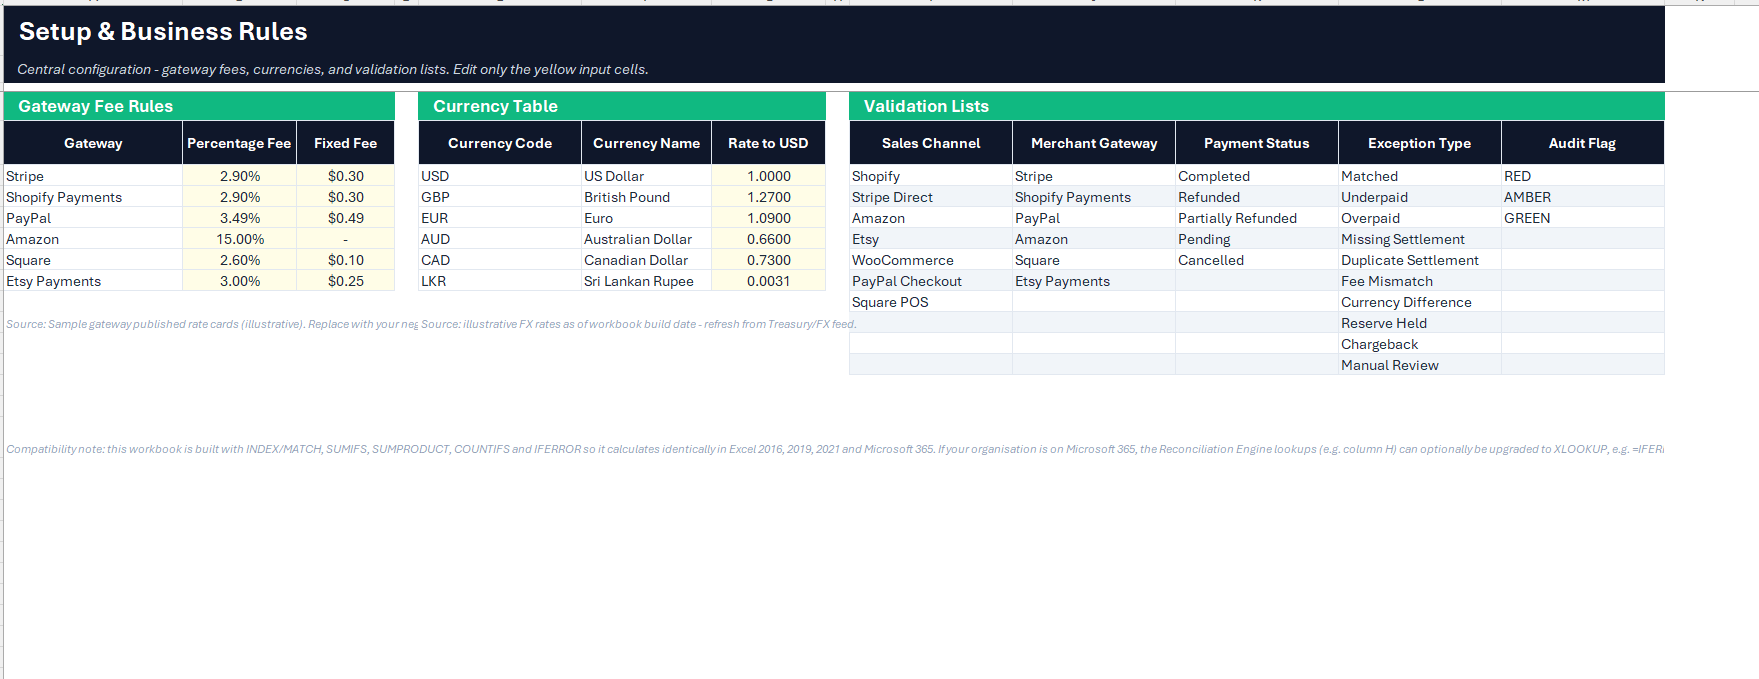Select the Missing Settlement exception cell
The width and height of the screenshot is (1759, 679).
click(1420, 239)
